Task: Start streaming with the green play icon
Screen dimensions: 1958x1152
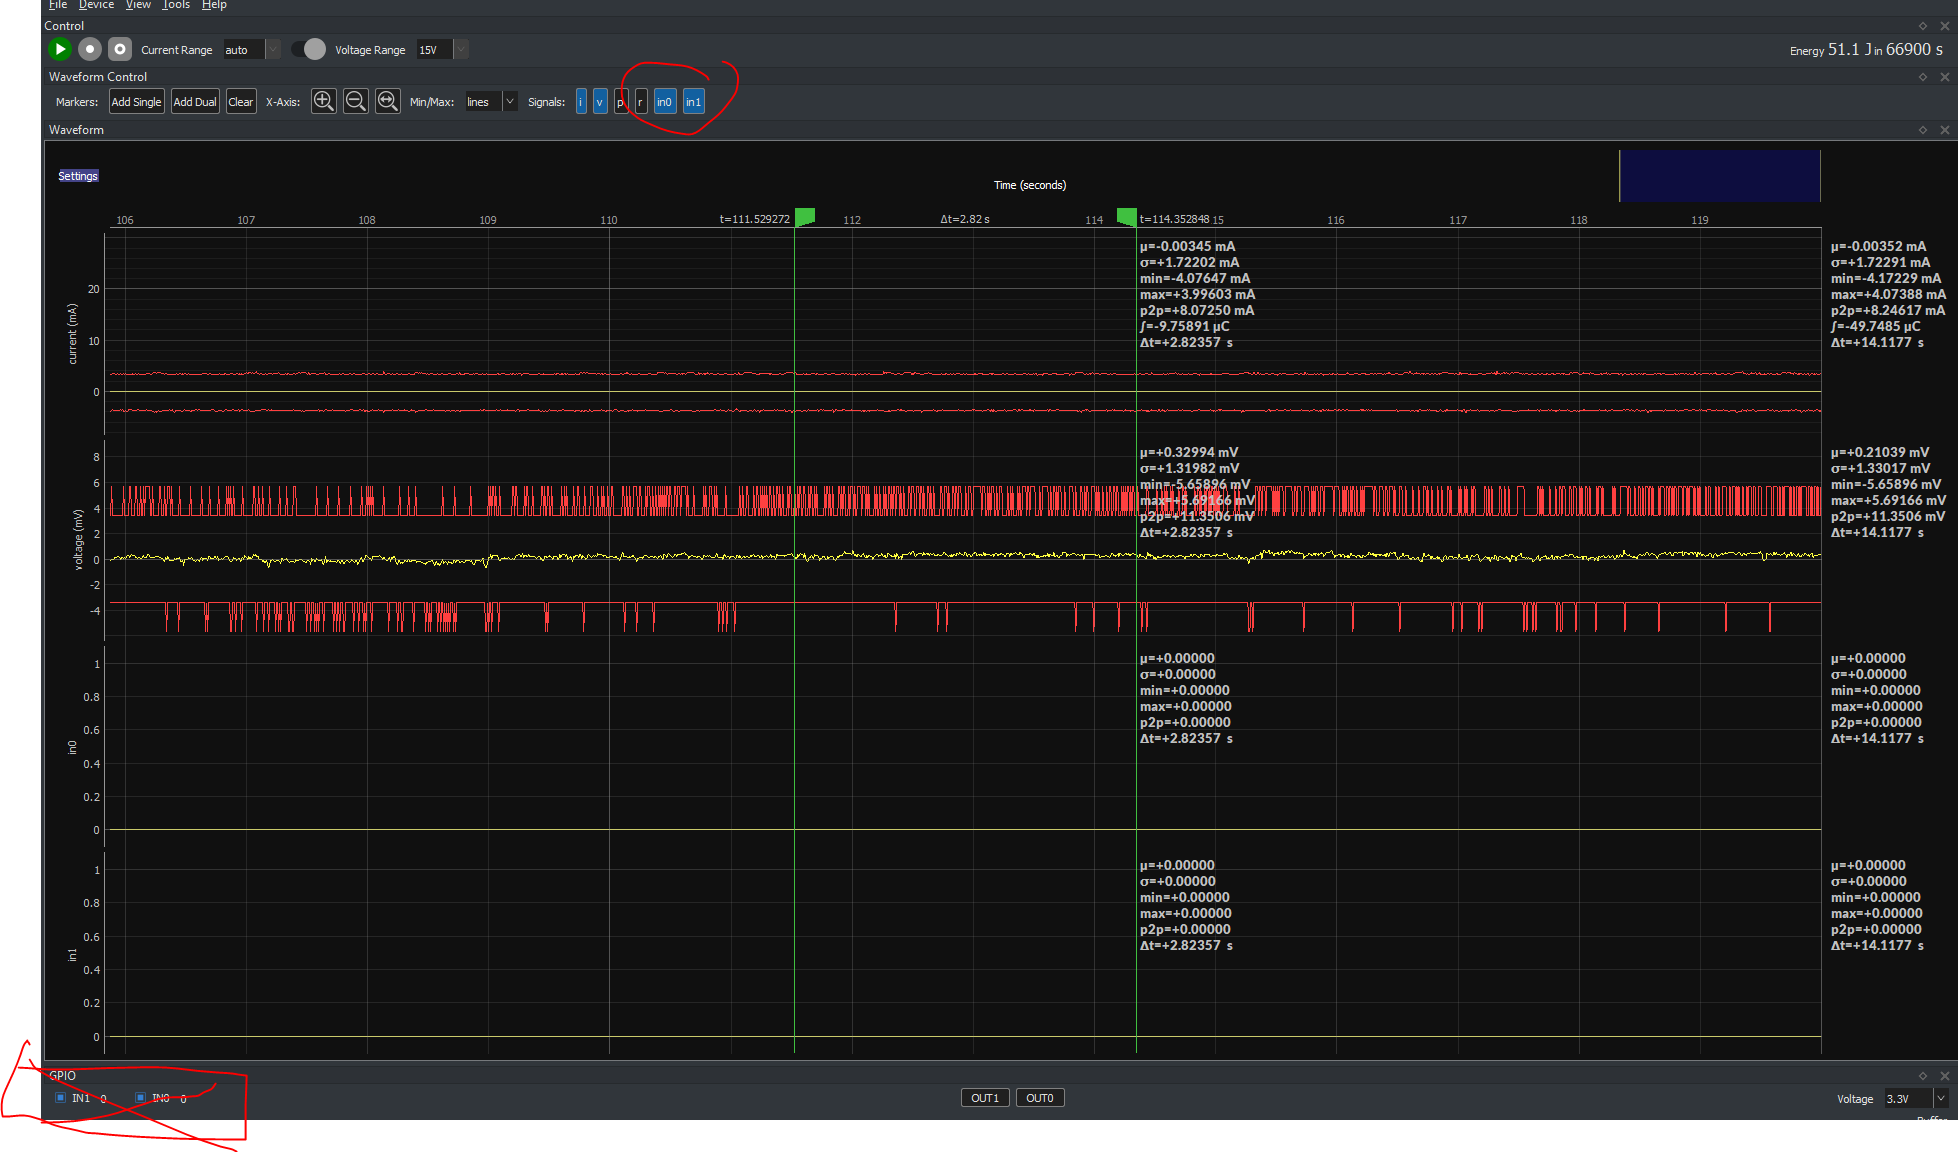Action: pos(59,49)
